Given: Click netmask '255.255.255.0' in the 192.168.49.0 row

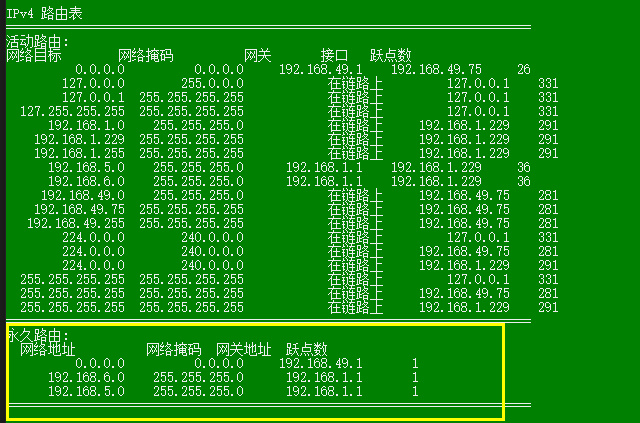Looking at the screenshot, I should click(198, 195).
